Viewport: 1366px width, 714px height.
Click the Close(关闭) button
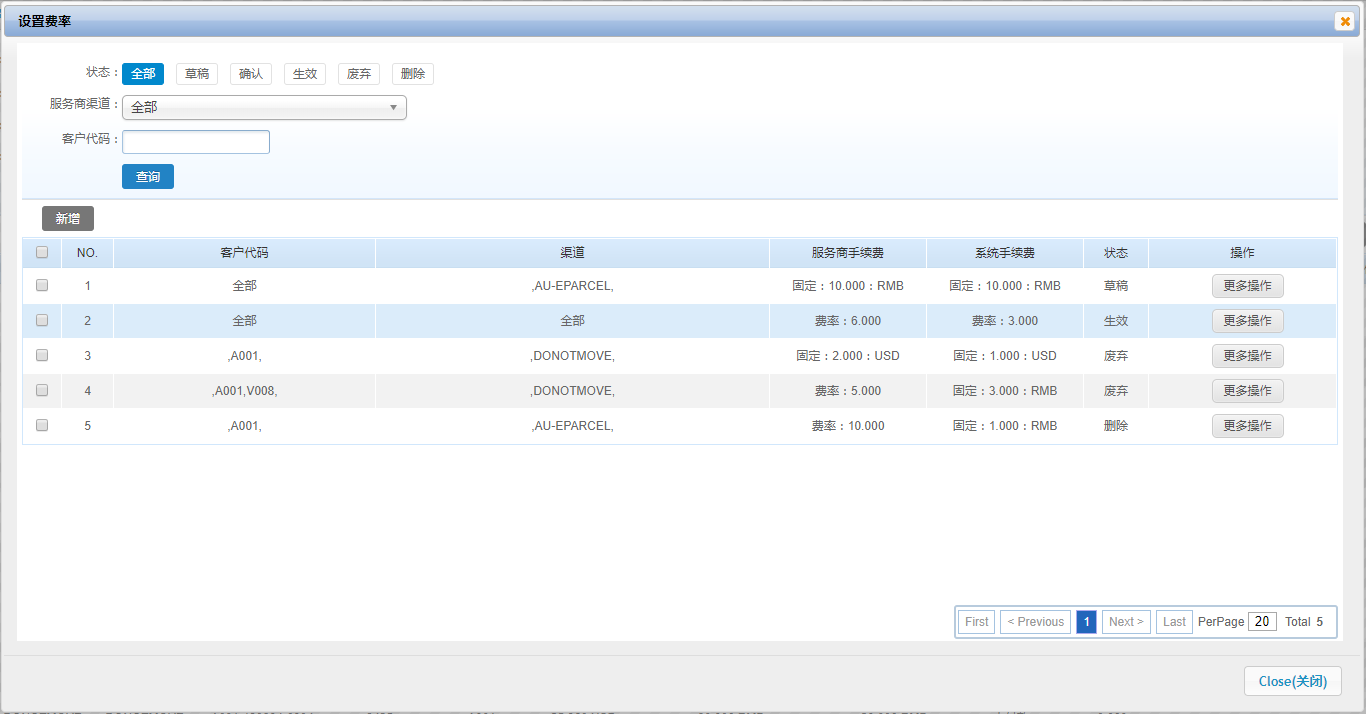click(1292, 681)
